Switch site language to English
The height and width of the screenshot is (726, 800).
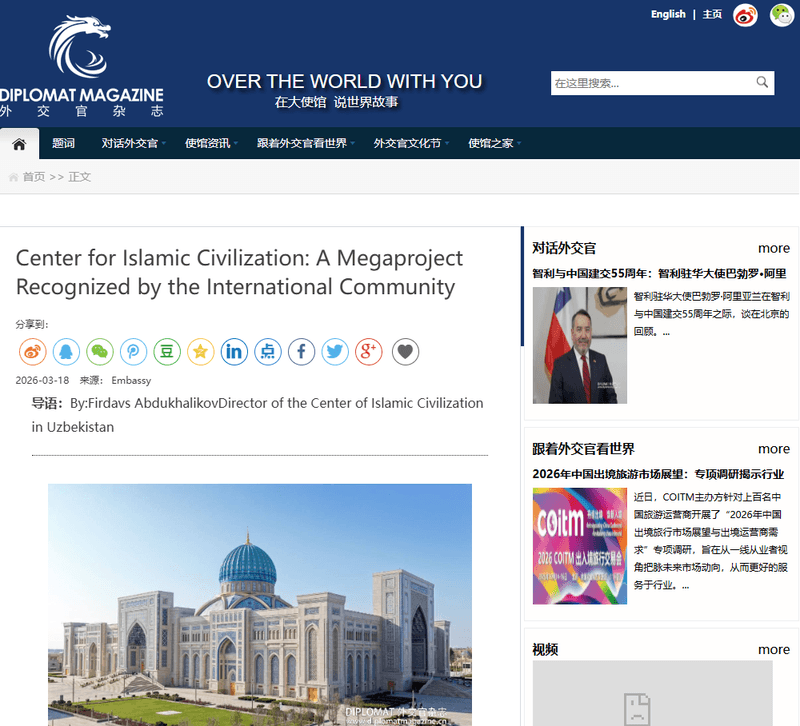click(668, 14)
